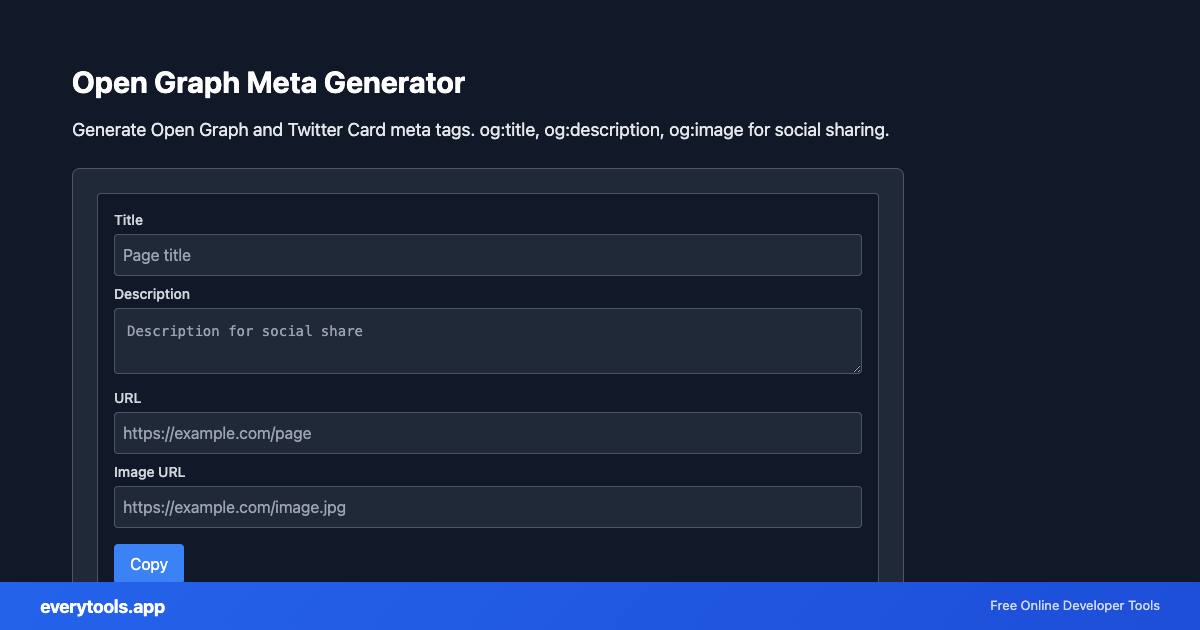1200x630 pixels.
Task: Click the 'Image URL' field label
Action: (x=150, y=472)
